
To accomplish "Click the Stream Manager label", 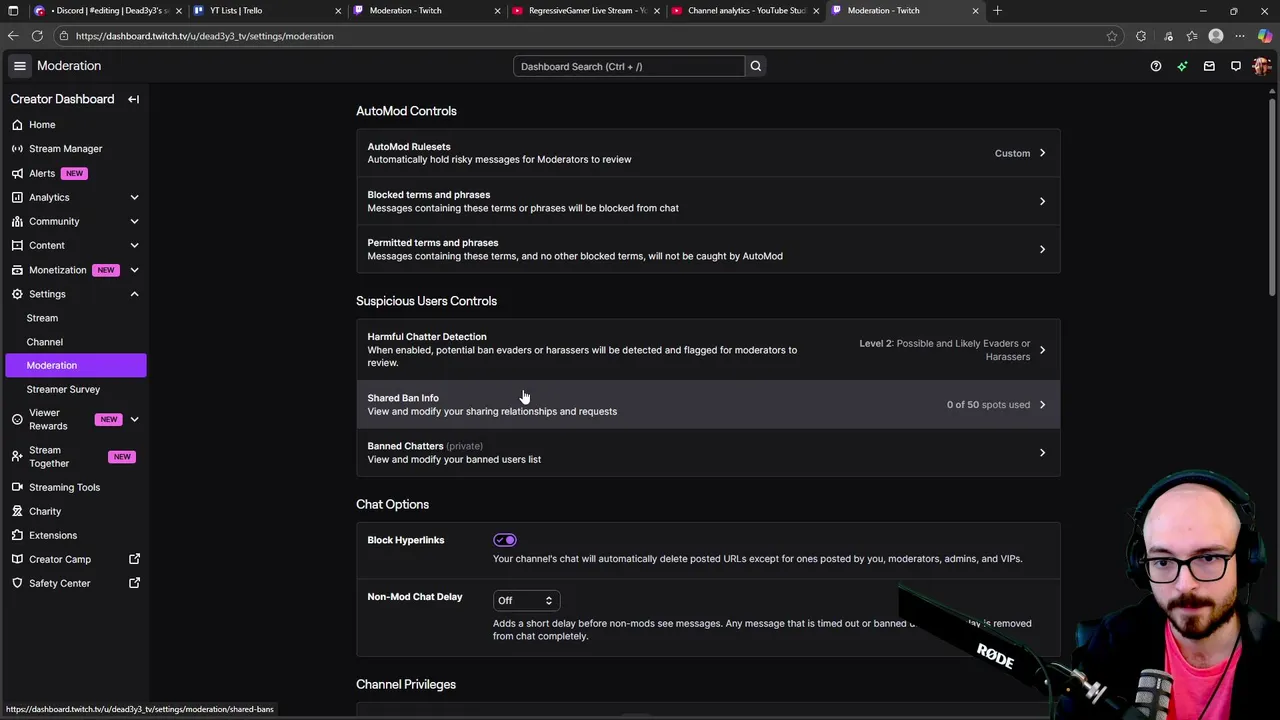I will coord(66,149).
